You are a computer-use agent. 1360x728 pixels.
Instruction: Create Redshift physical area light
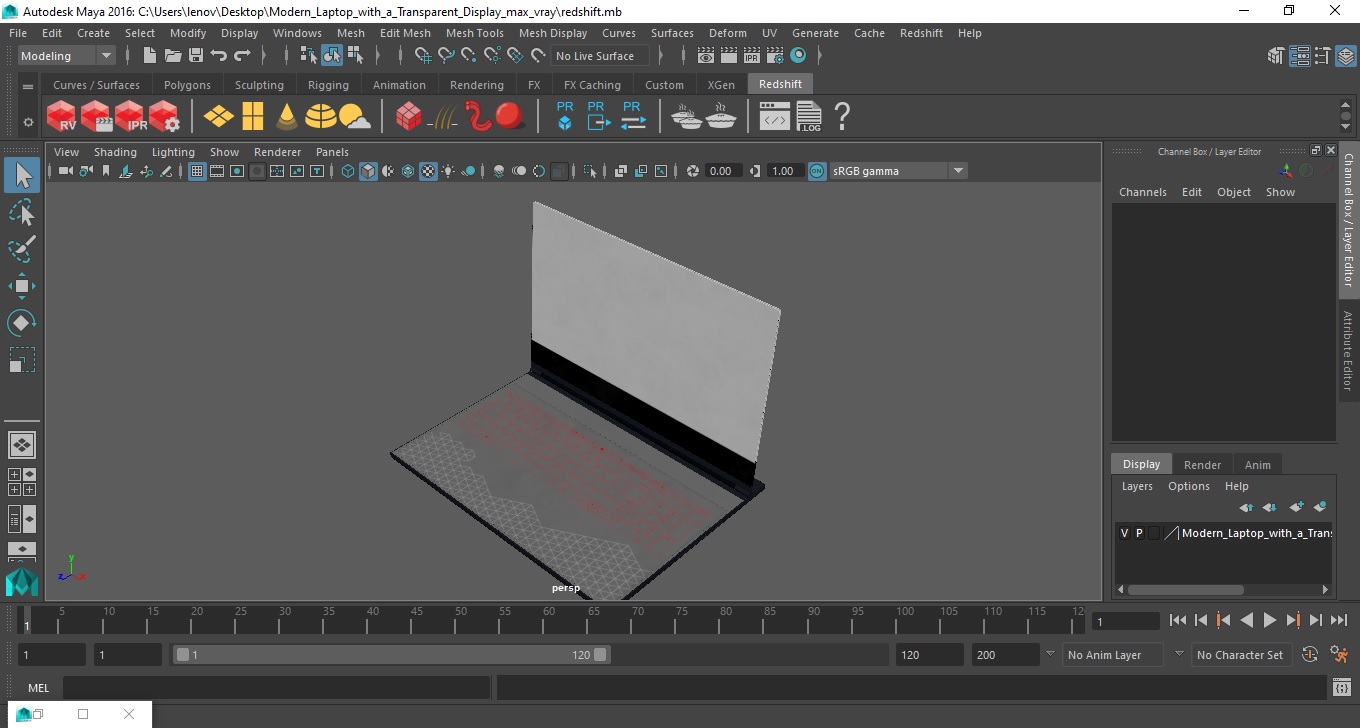[218, 116]
